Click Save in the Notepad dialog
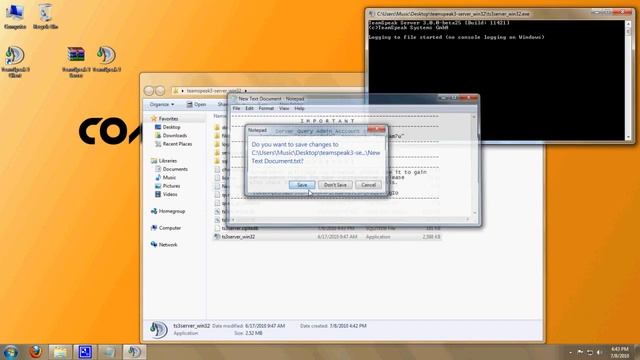The height and width of the screenshot is (360, 640). click(x=302, y=185)
